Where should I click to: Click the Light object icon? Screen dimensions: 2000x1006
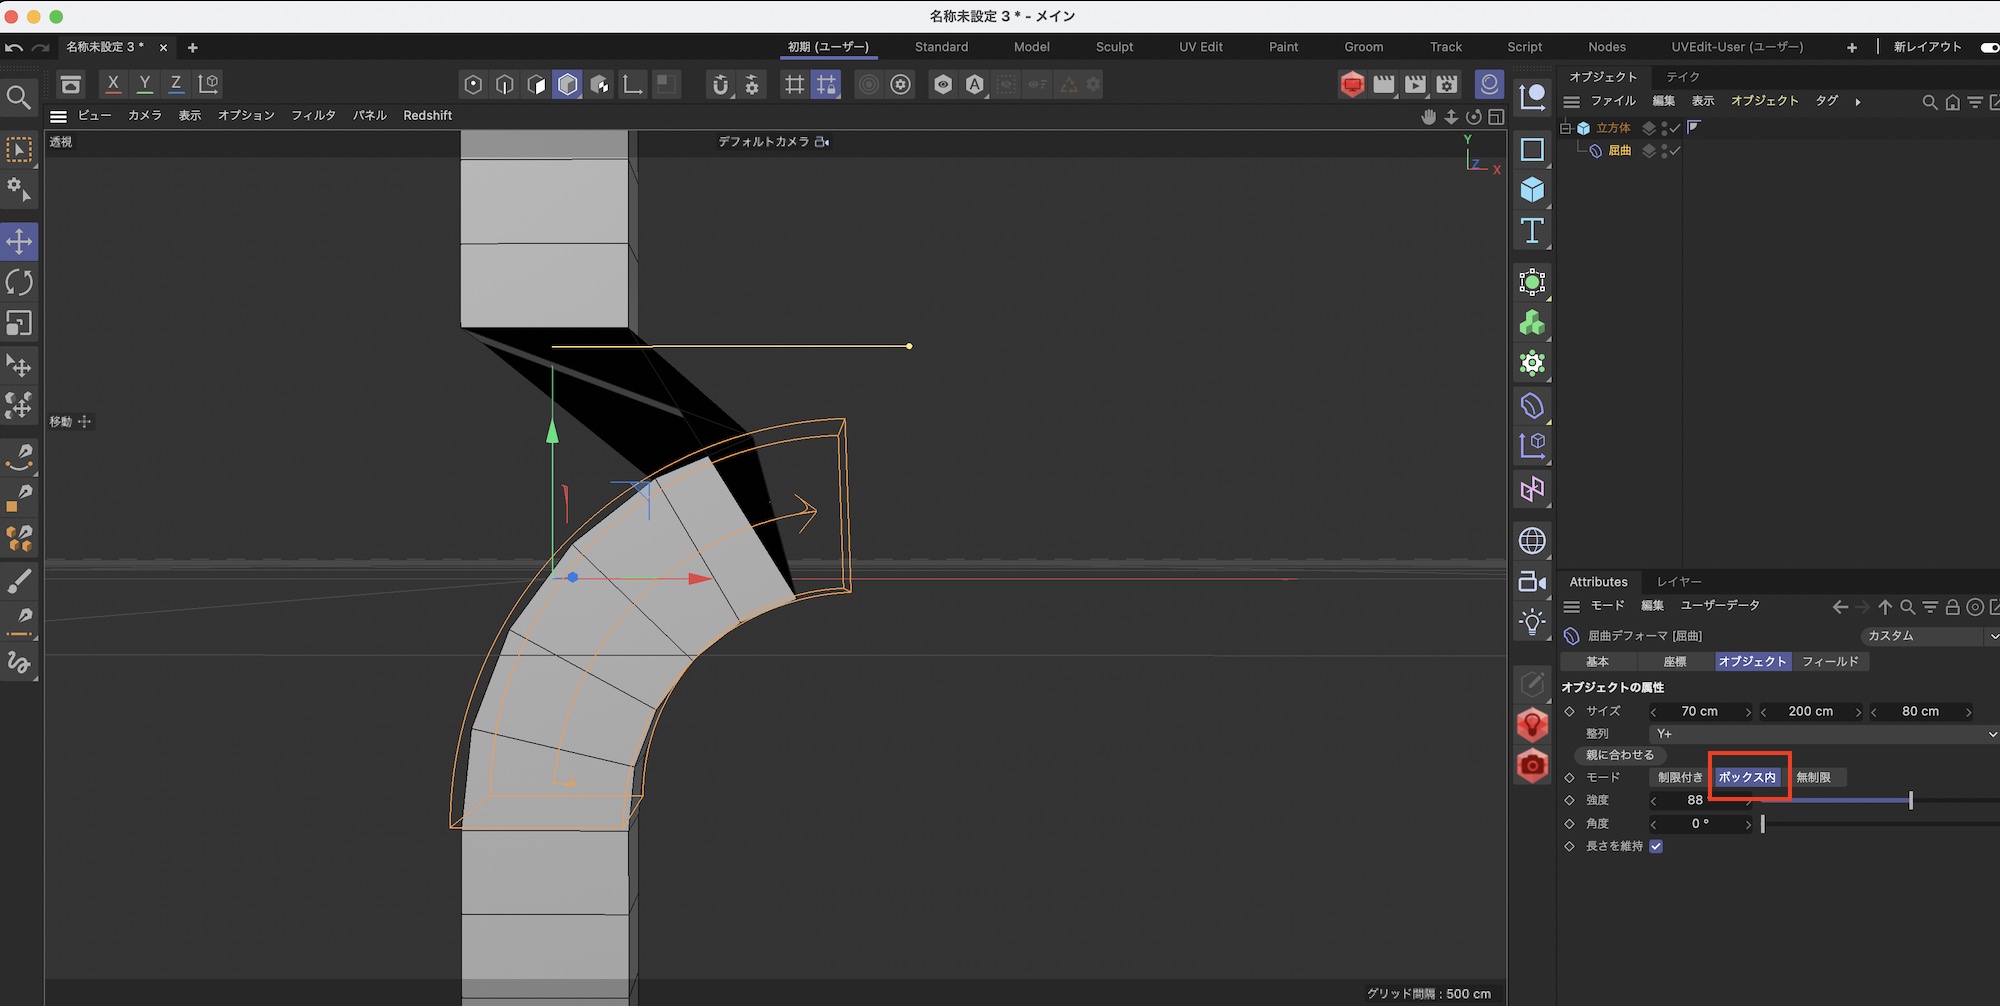1532,622
